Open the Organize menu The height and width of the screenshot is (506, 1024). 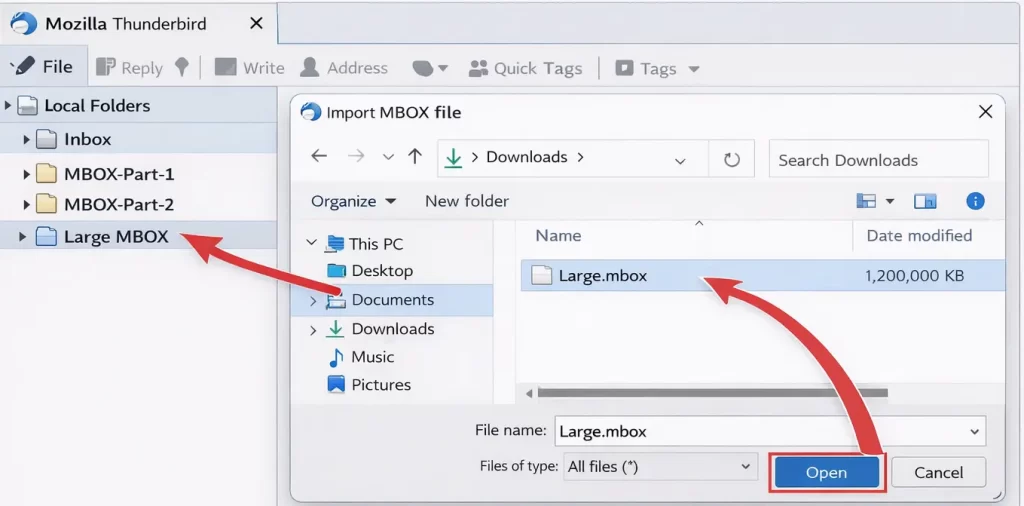coord(353,201)
